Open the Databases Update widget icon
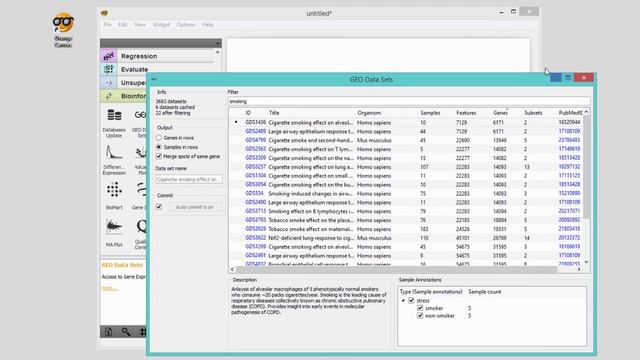 click(114, 116)
